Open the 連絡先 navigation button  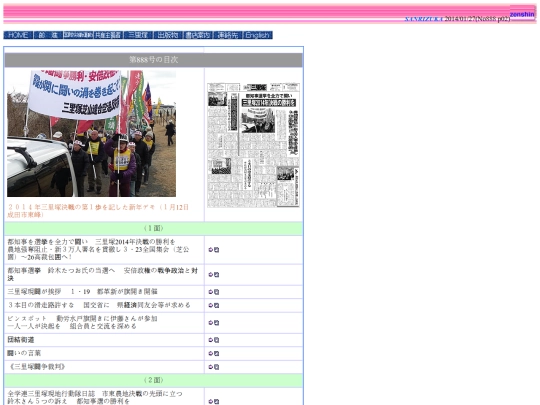[228, 35]
